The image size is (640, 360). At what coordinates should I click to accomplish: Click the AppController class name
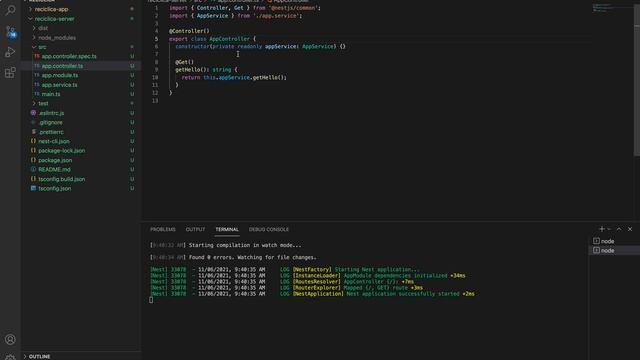point(229,39)
